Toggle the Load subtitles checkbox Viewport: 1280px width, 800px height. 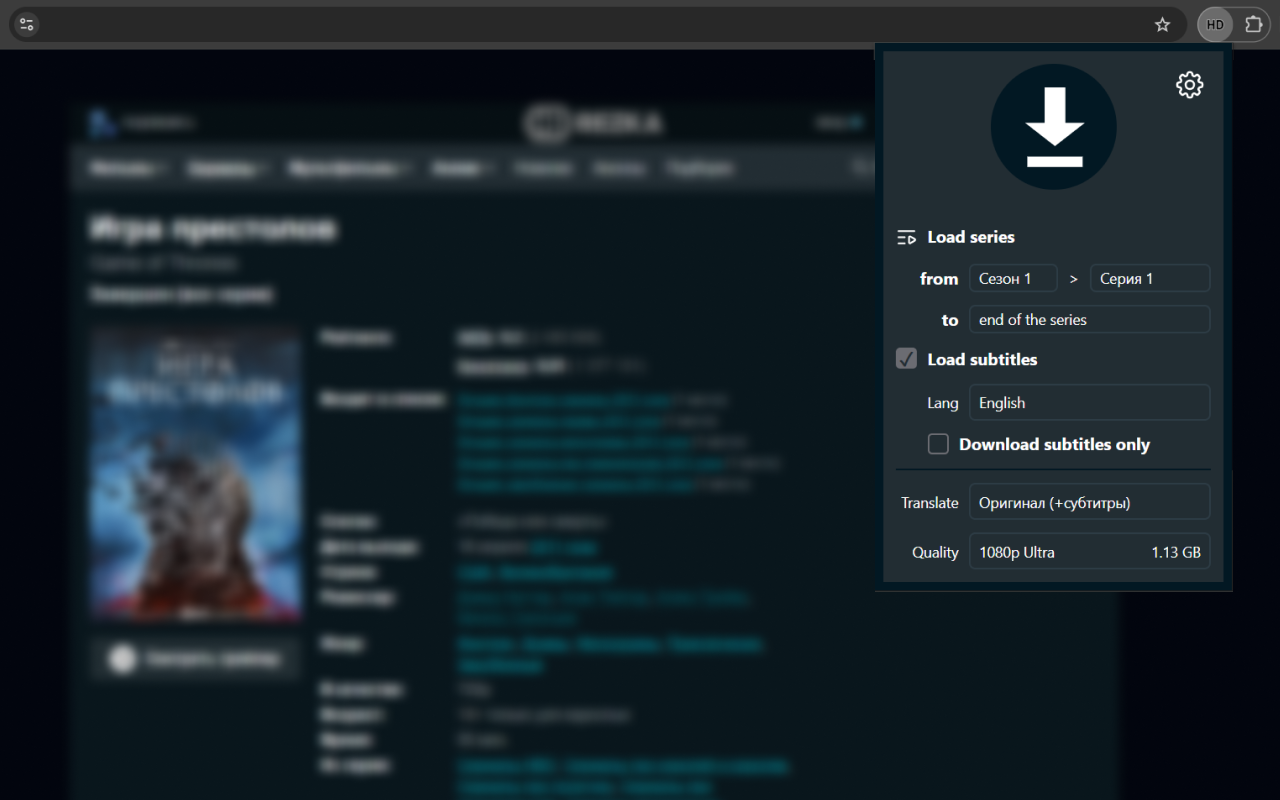[906, 359]
